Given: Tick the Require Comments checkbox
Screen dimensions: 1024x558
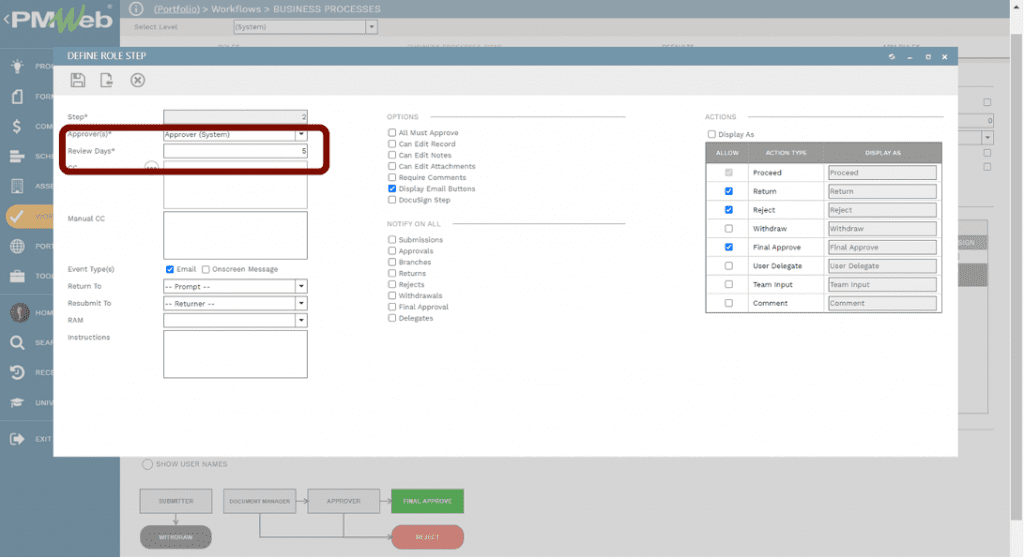Looking at the screenshot, I should (x=392, y=177).
